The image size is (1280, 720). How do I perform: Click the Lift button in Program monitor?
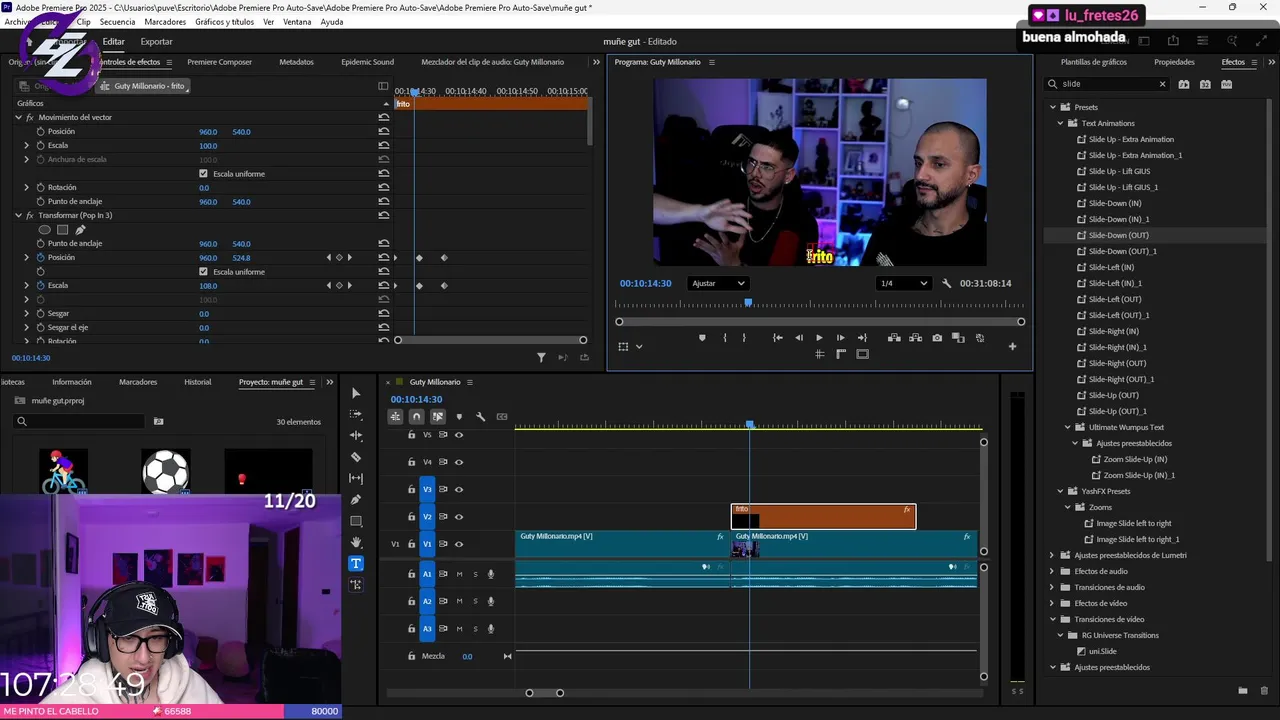click(894, 338)
